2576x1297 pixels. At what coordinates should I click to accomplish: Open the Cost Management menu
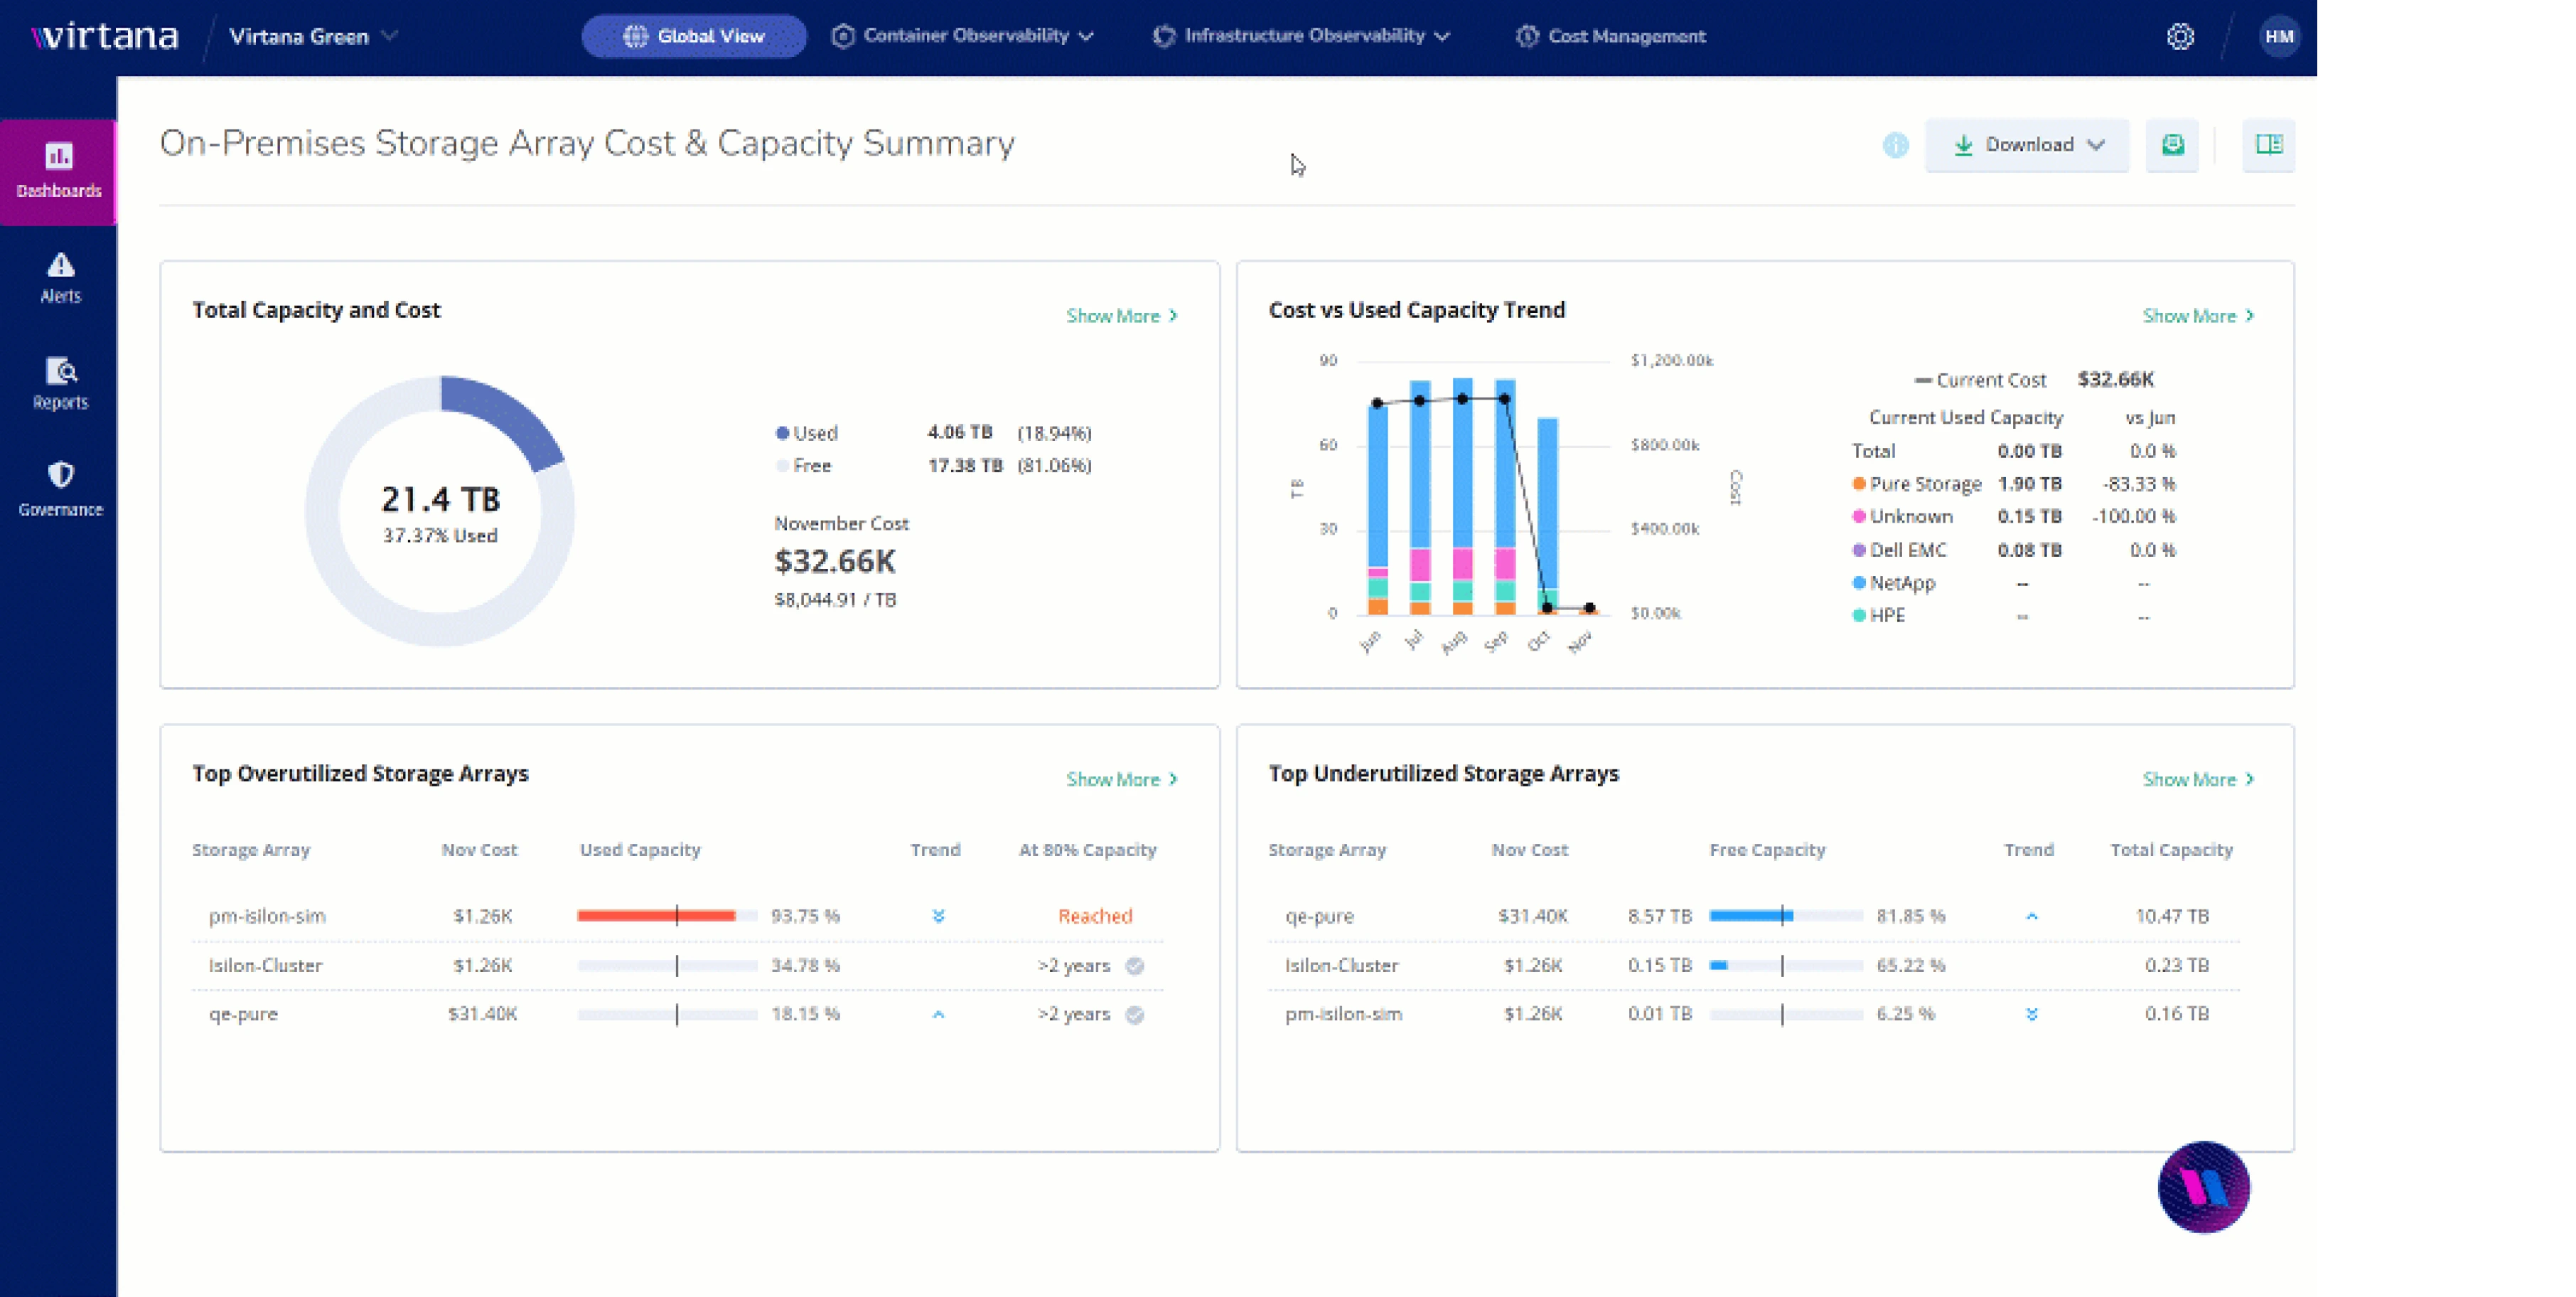click(x=1610, y=36)
